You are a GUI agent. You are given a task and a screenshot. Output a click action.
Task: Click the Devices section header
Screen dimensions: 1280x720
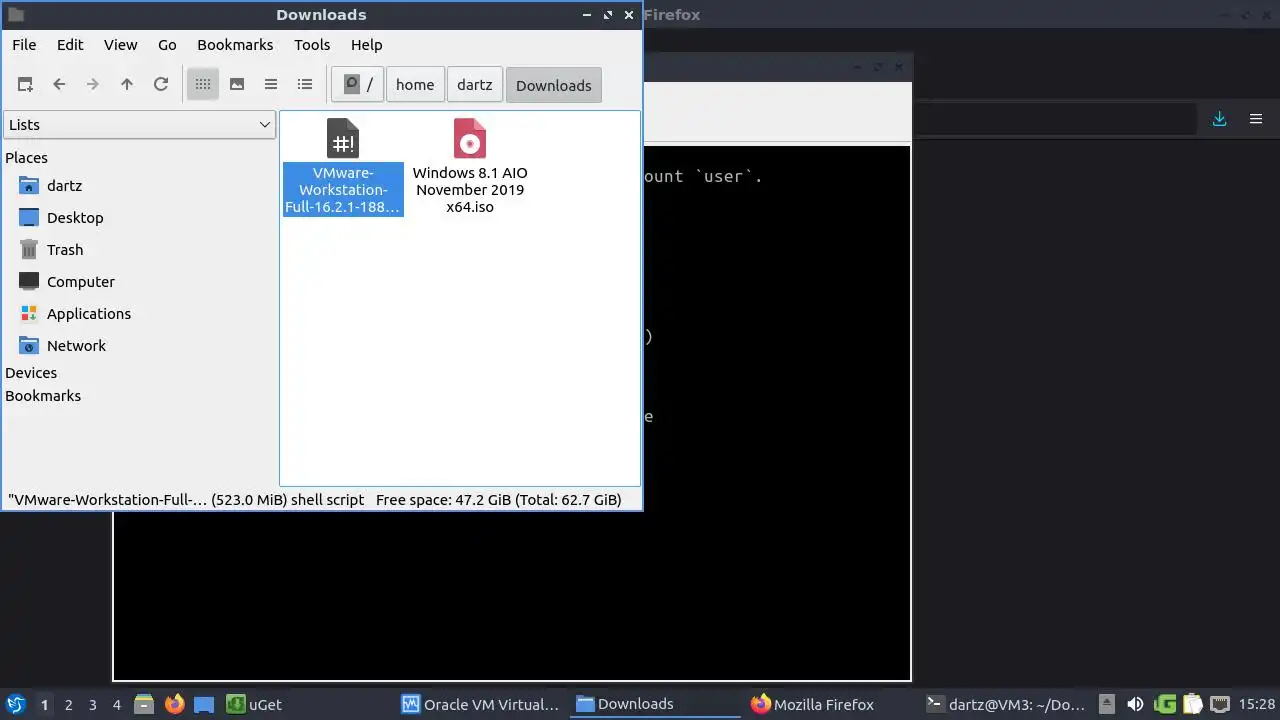[31, 373]
